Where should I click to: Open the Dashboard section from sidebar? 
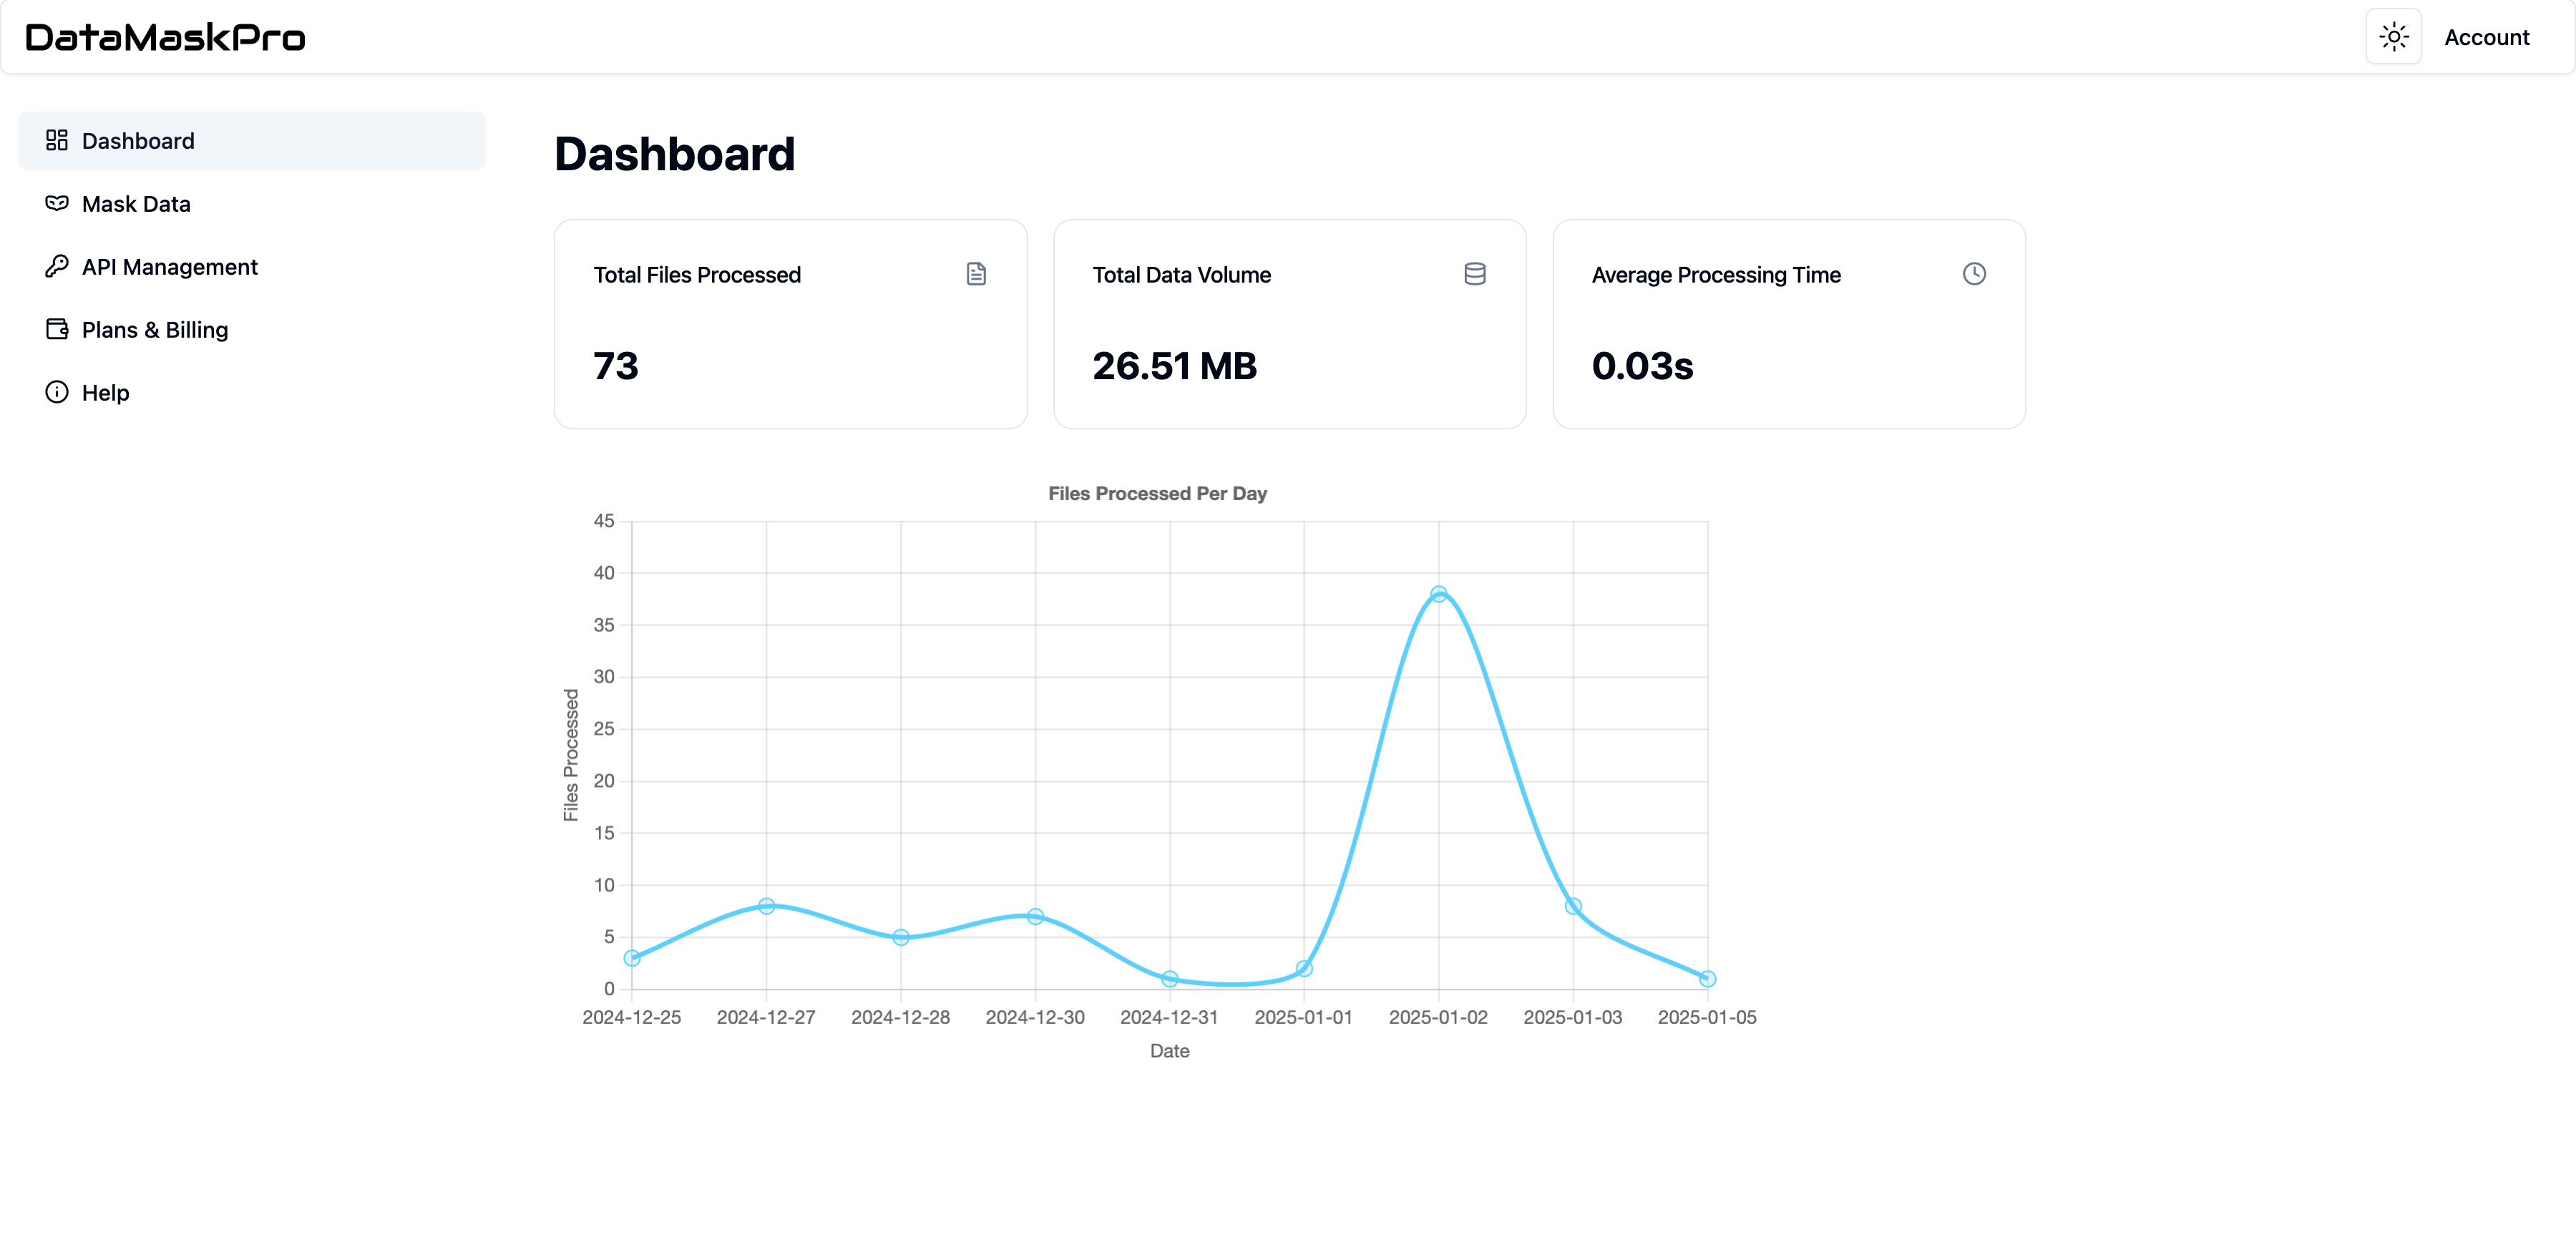click(x=137, y=140)
